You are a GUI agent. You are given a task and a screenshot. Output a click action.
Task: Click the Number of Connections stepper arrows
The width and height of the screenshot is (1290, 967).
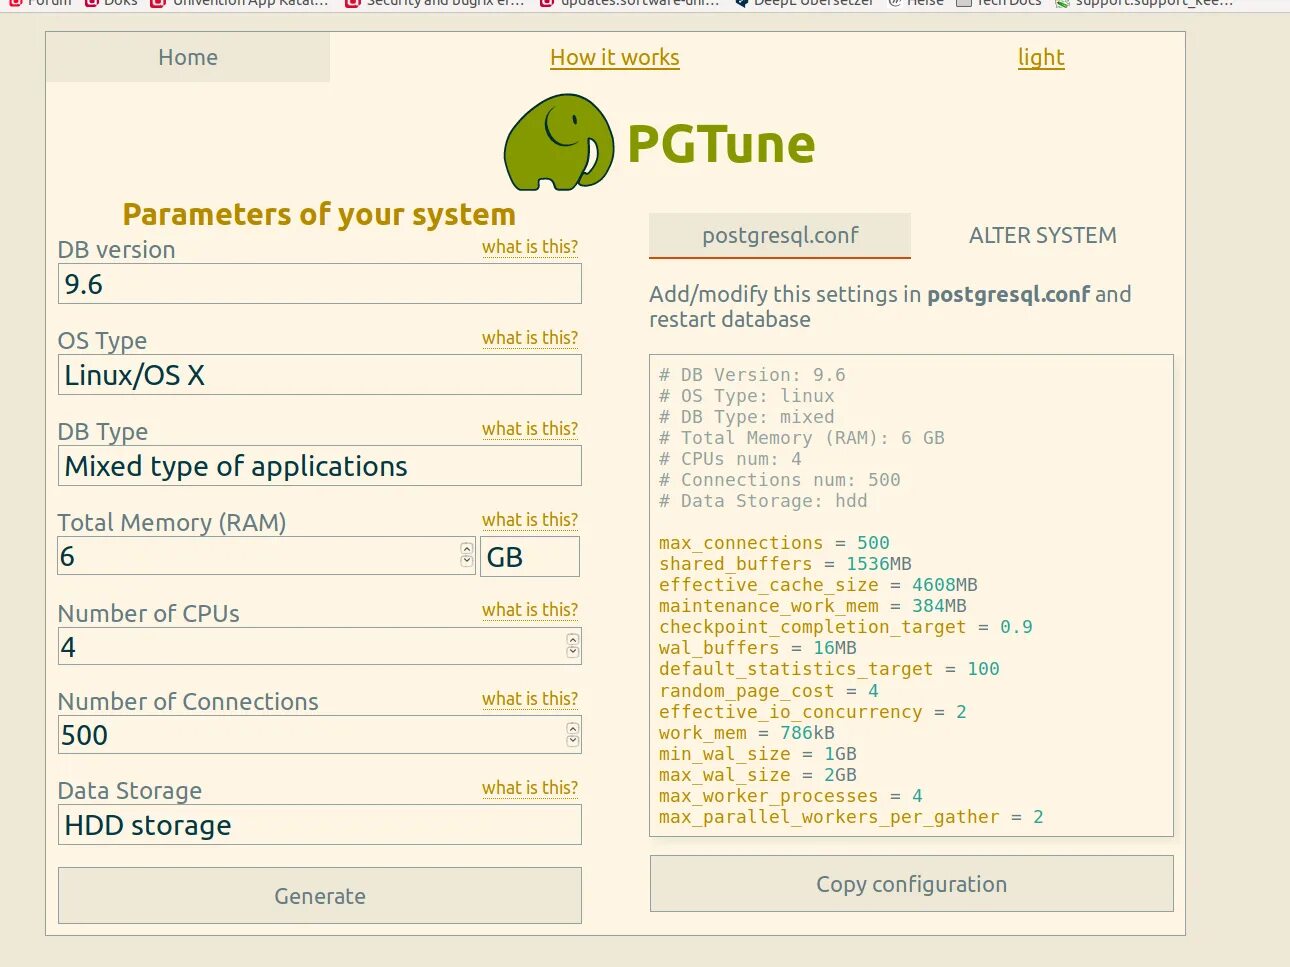coord(572,735)
